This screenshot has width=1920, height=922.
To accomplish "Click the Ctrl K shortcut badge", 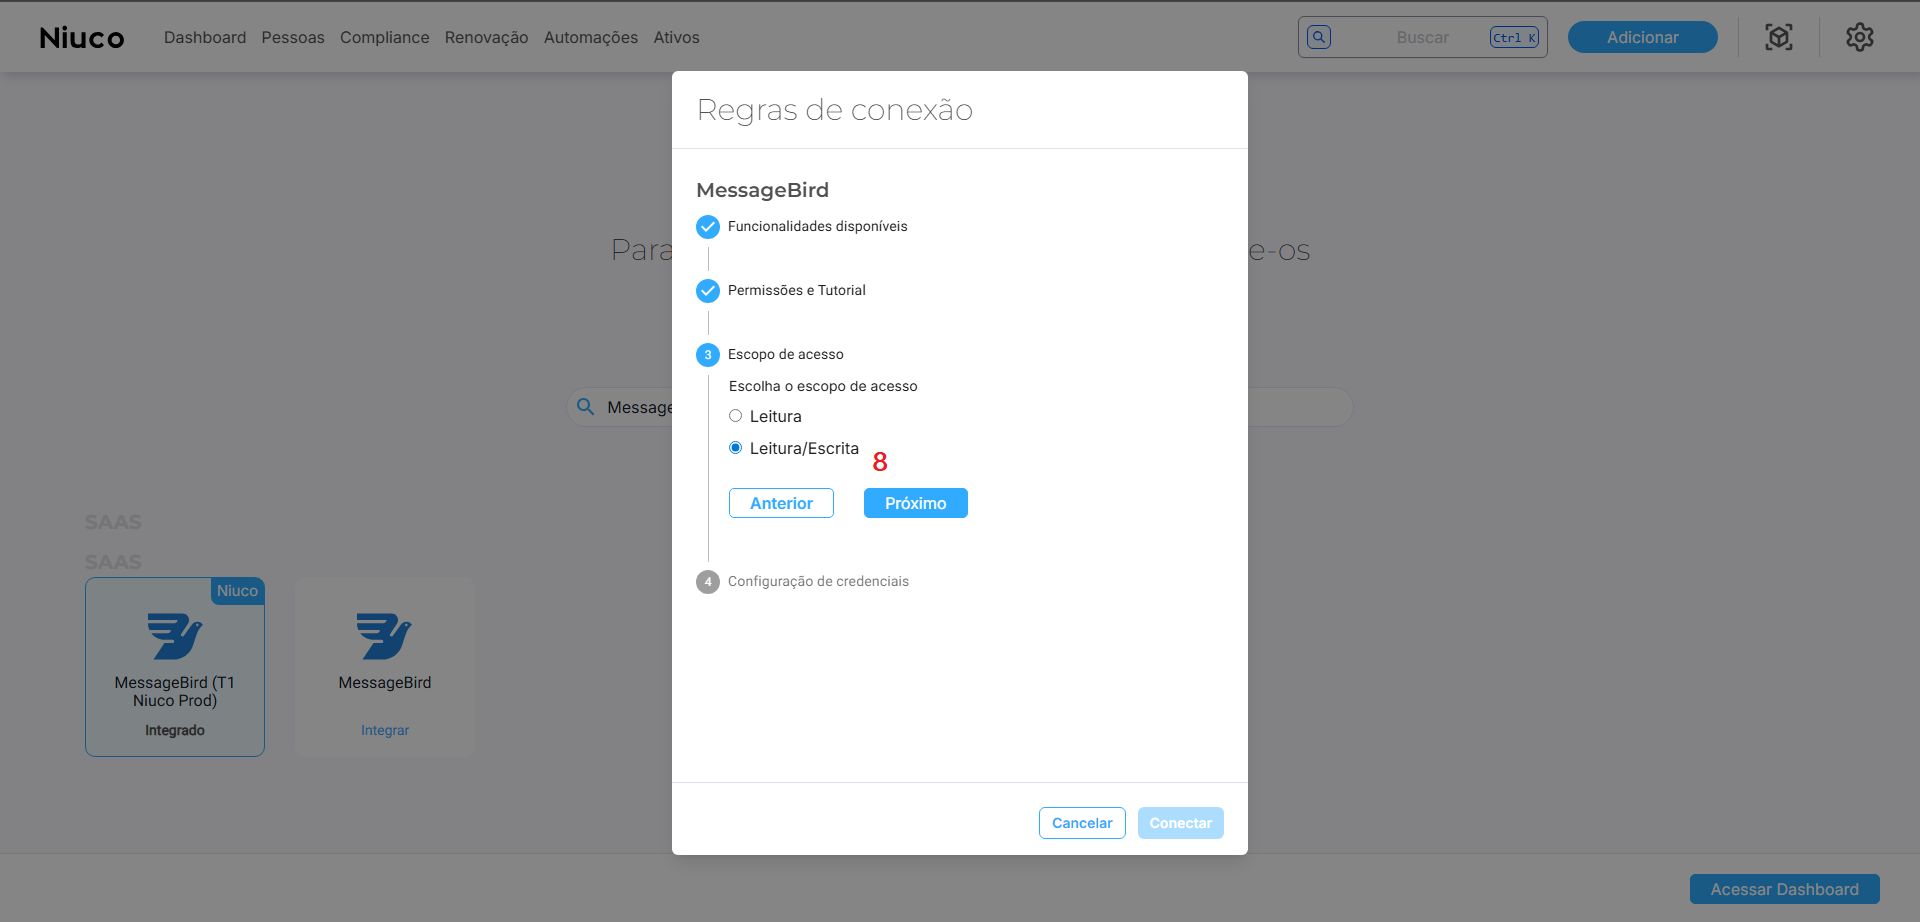I will click(1514, 37).
